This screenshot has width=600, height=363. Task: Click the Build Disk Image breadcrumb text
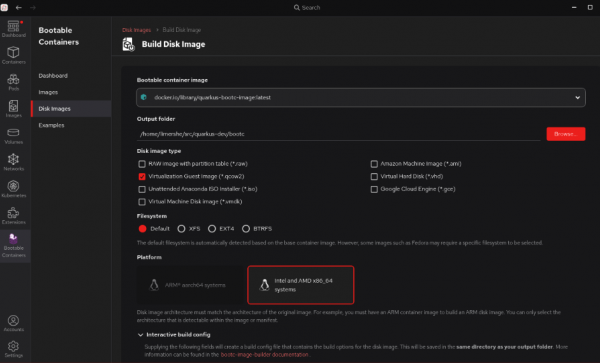pos(182,30)
